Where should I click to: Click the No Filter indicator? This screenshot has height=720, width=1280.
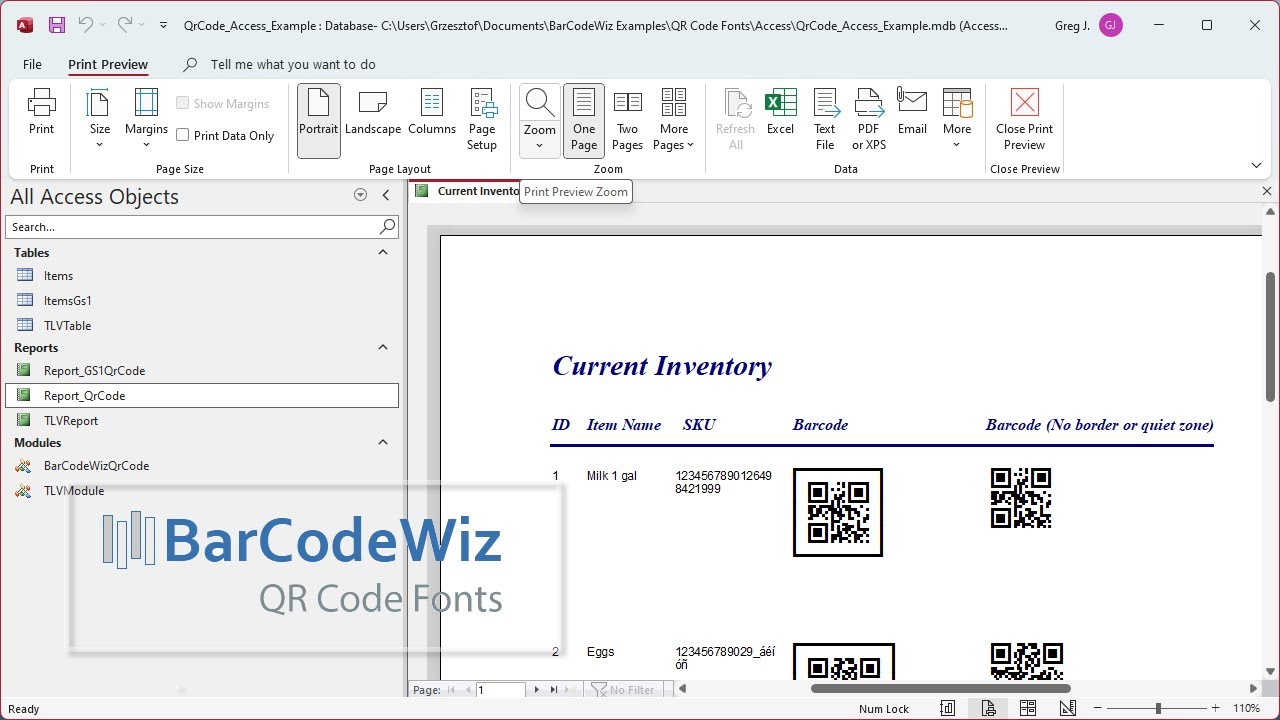pyautogui.click(x=624, y=690)
